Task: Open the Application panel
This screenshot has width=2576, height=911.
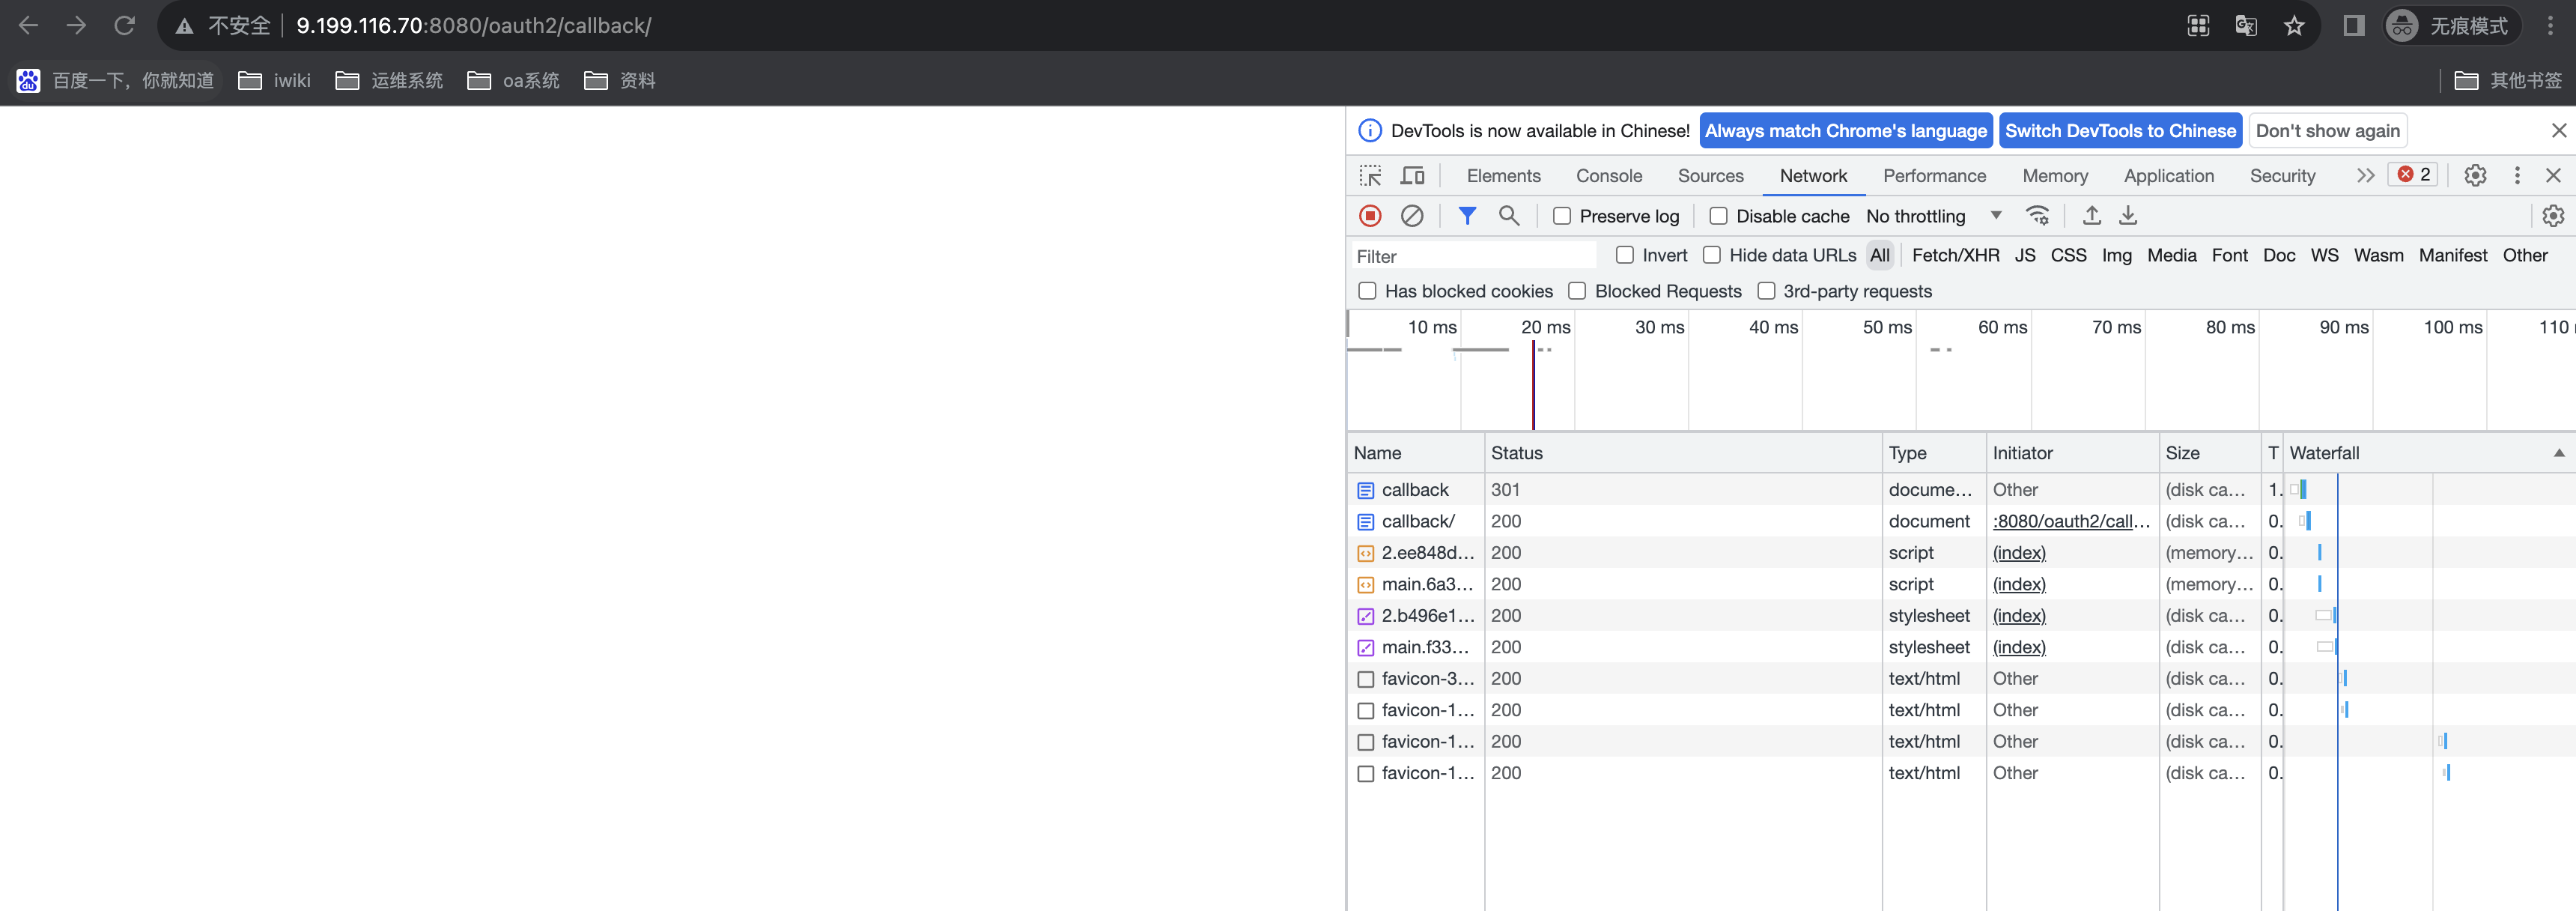Action: [x=2167, y=175]
